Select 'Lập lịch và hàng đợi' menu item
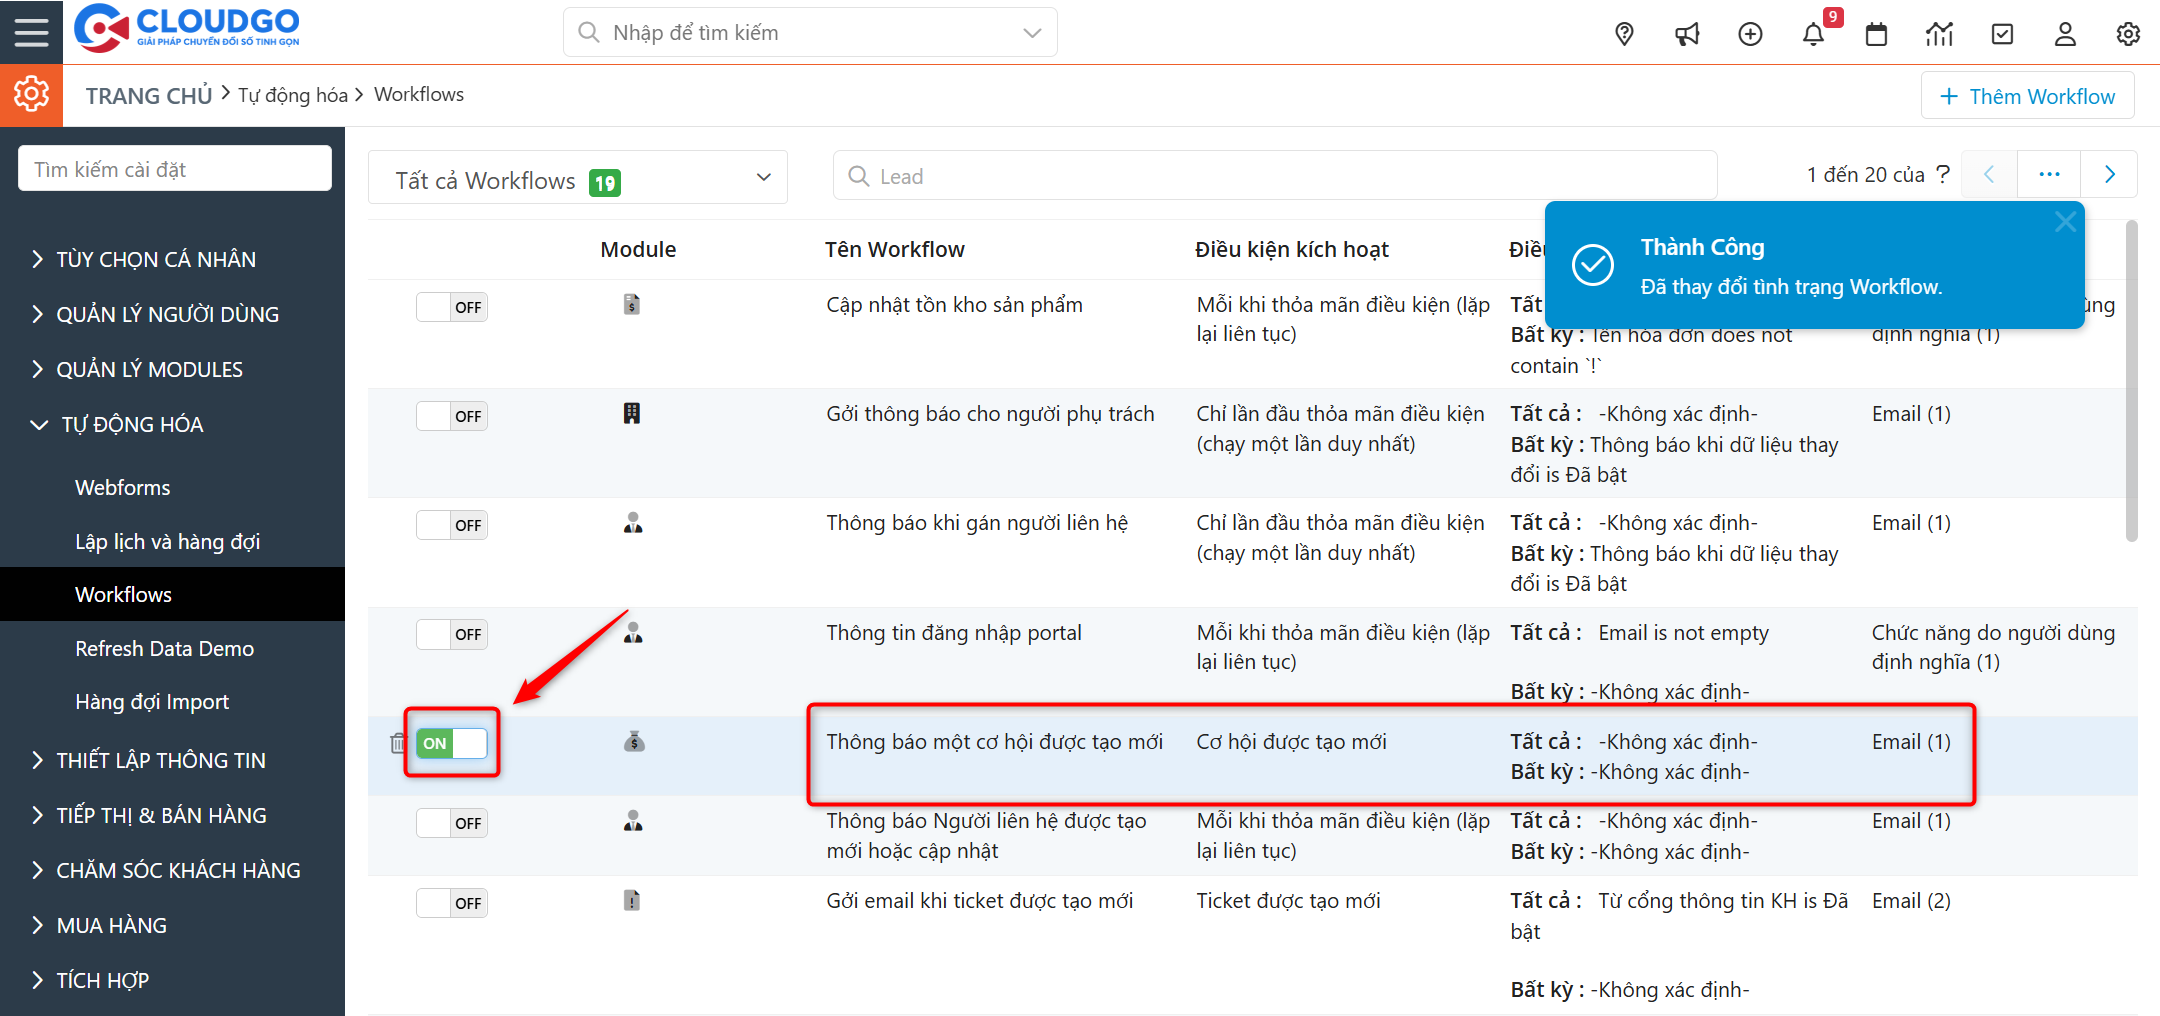The height and width of the screenshot is (1016, 2160). click(167, 541)
